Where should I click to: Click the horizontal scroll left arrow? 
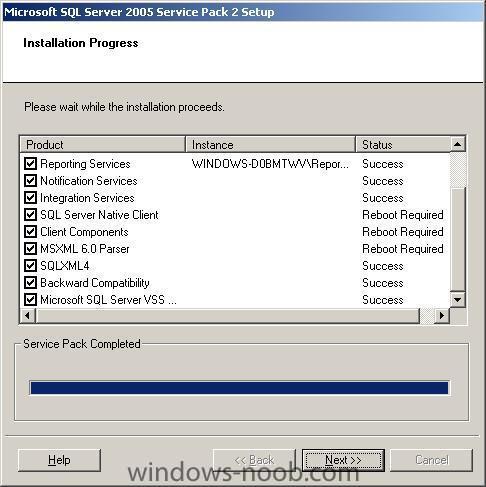coord(28,315)
